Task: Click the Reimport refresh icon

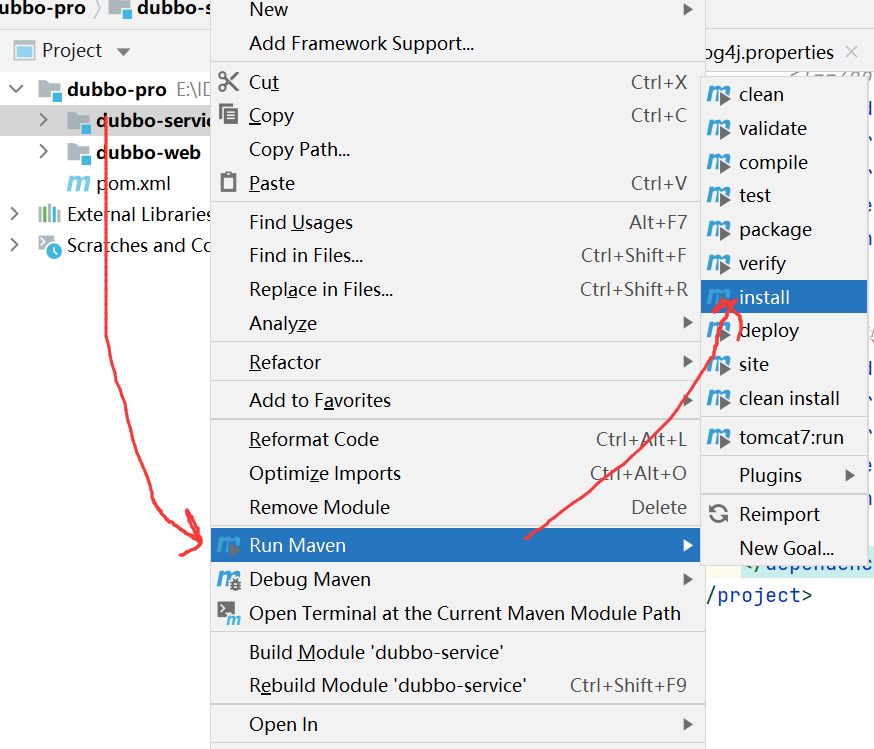Action: (x=718, y=514)
